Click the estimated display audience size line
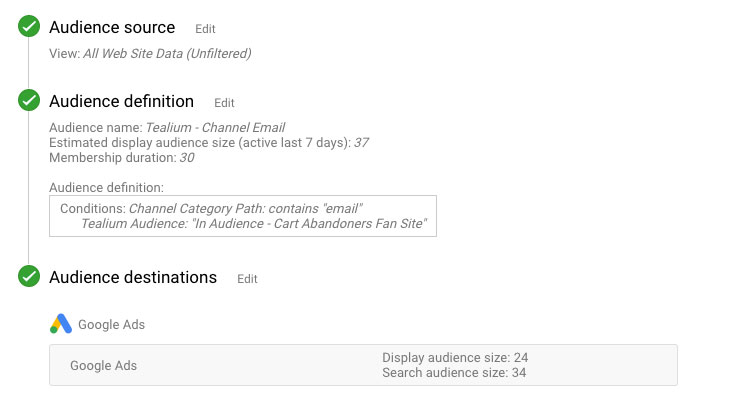Viewport: 735px width, 408px height. pos(209,142)
